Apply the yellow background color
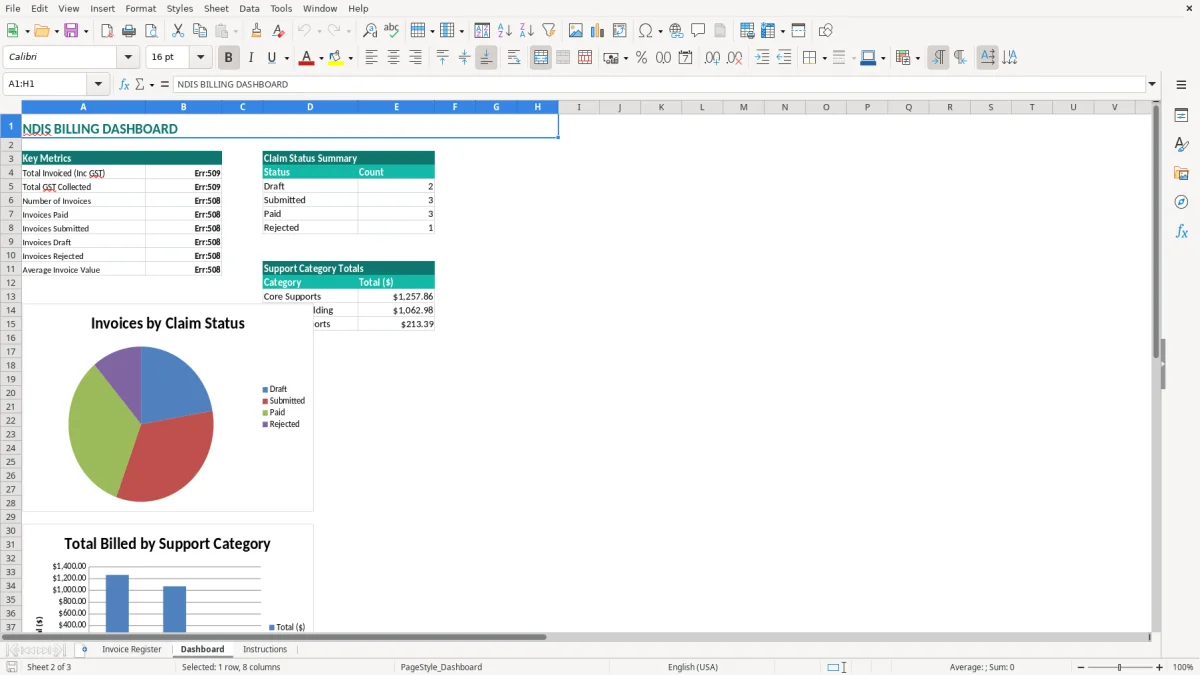The height and width of the screenshot is (675, 1200). [x=335, y=58]
